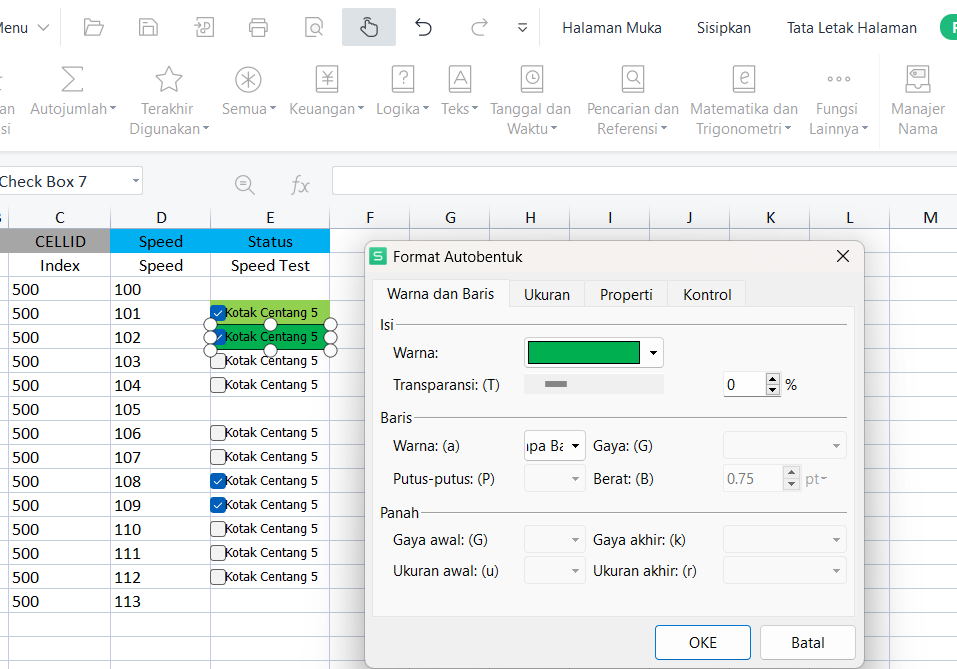
Task: Click the Batal button
Action: point(807,643)
